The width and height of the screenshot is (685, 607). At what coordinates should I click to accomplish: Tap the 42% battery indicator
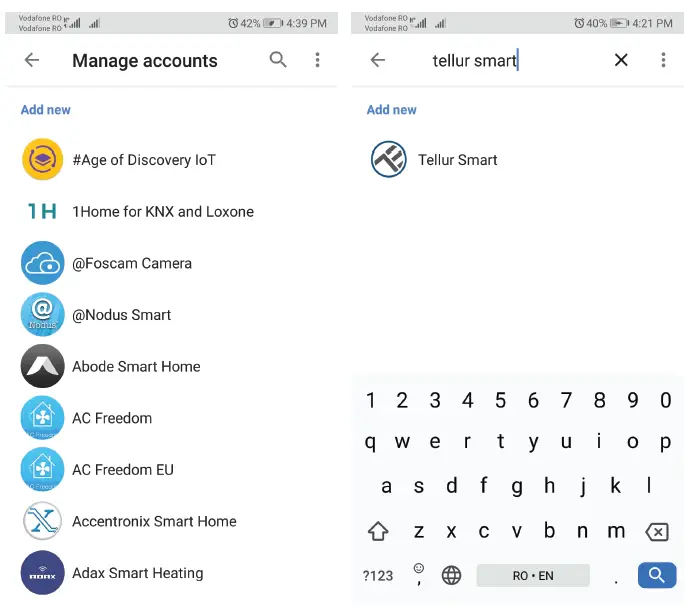pyautogui.click(x=261, y=23)
